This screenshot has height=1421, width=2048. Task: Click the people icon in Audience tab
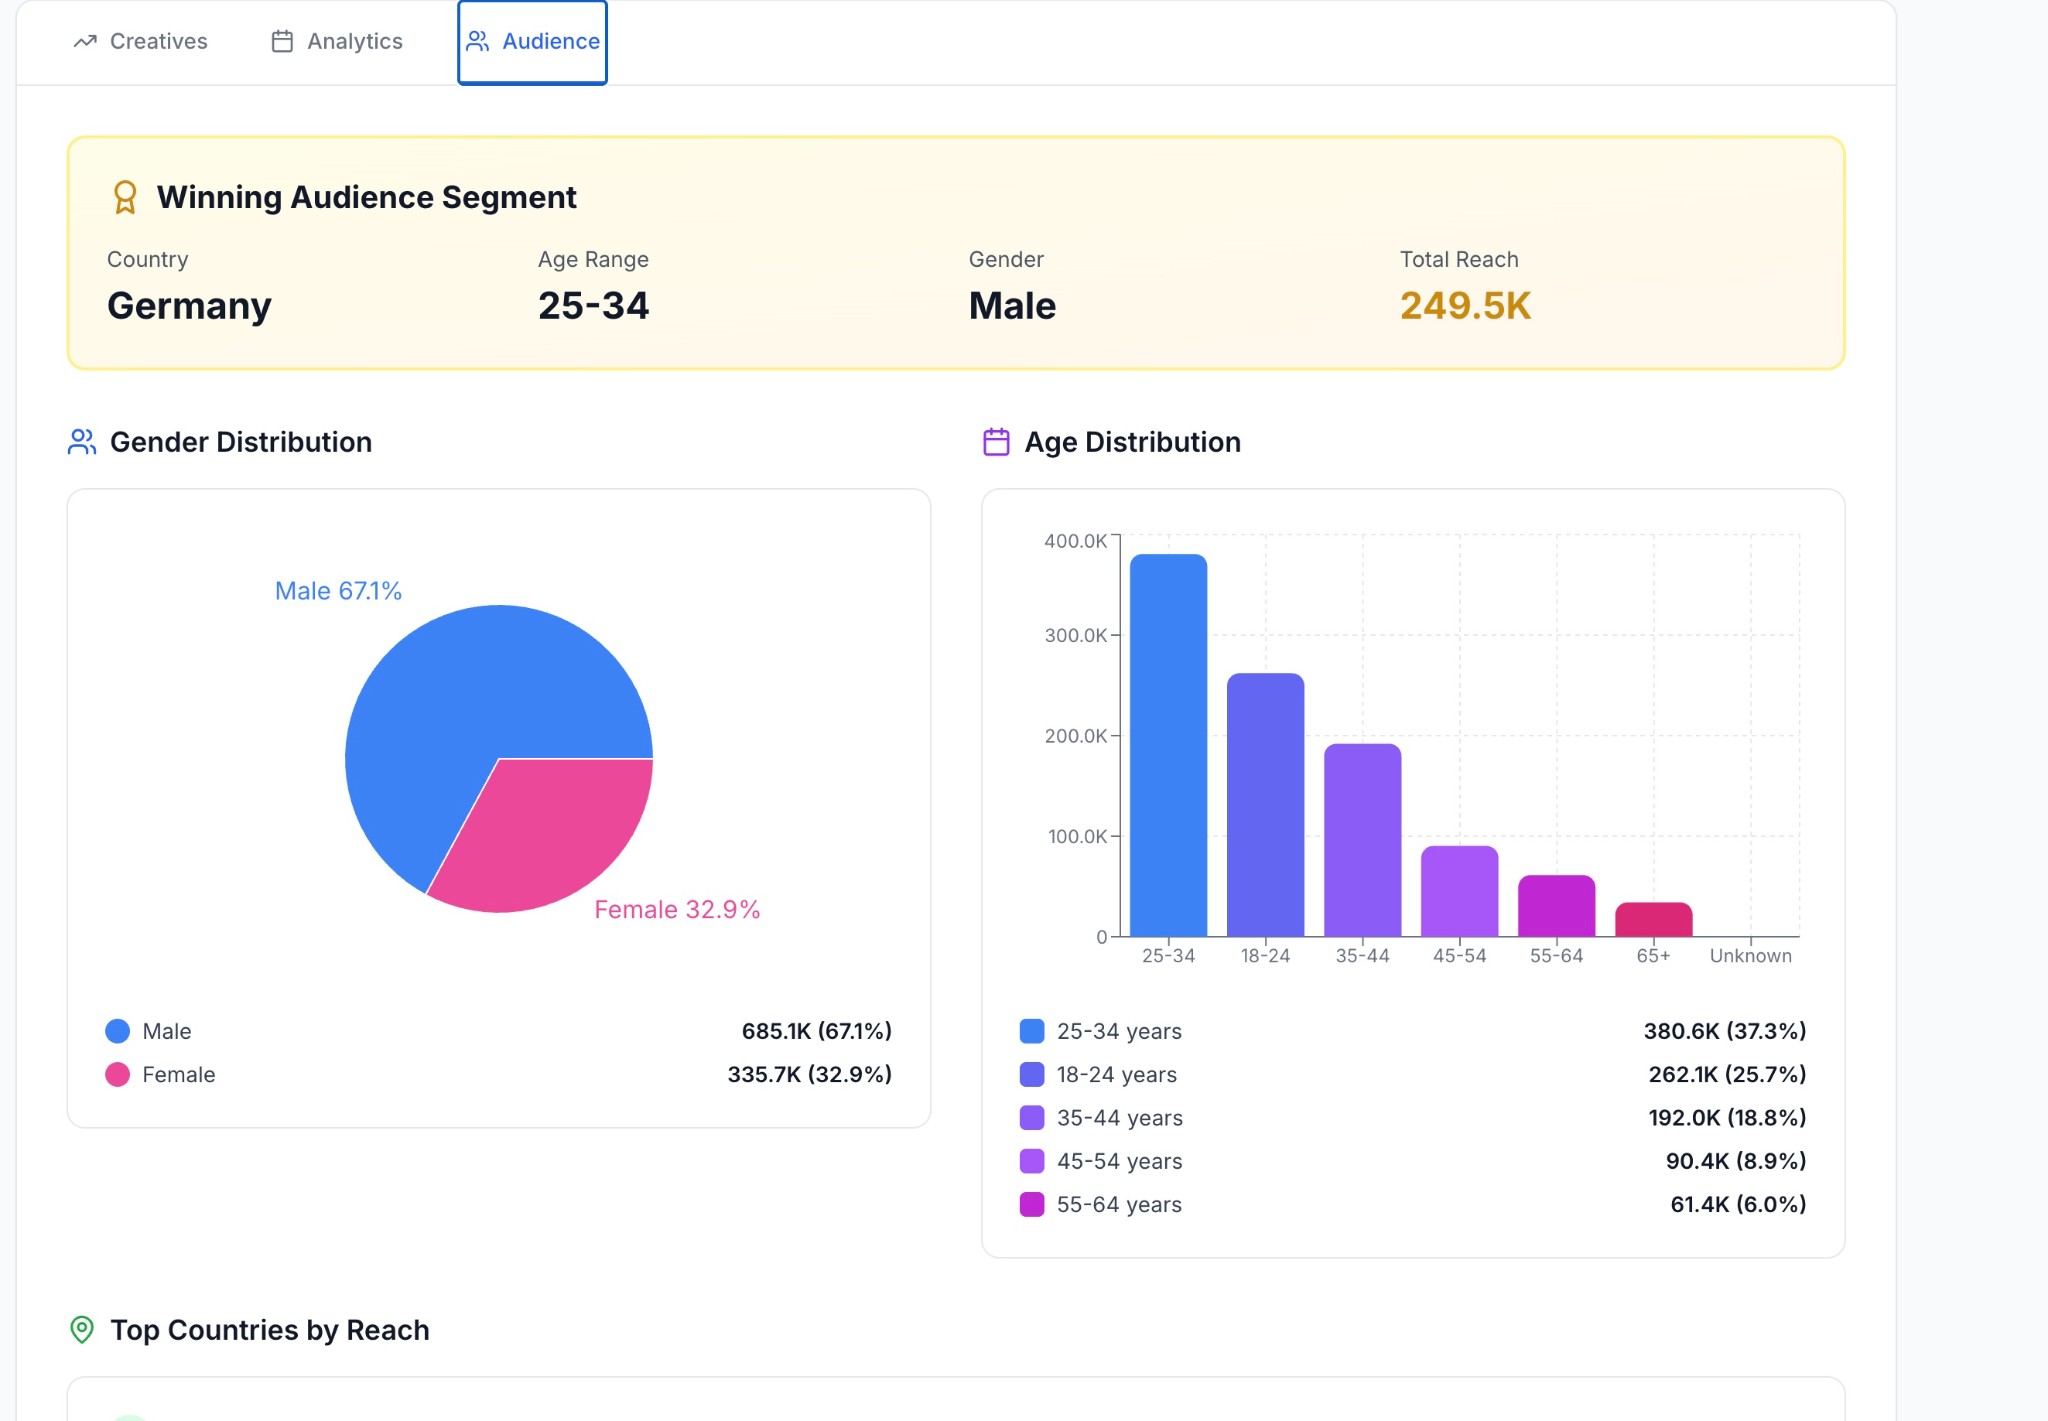click(478, 41)
